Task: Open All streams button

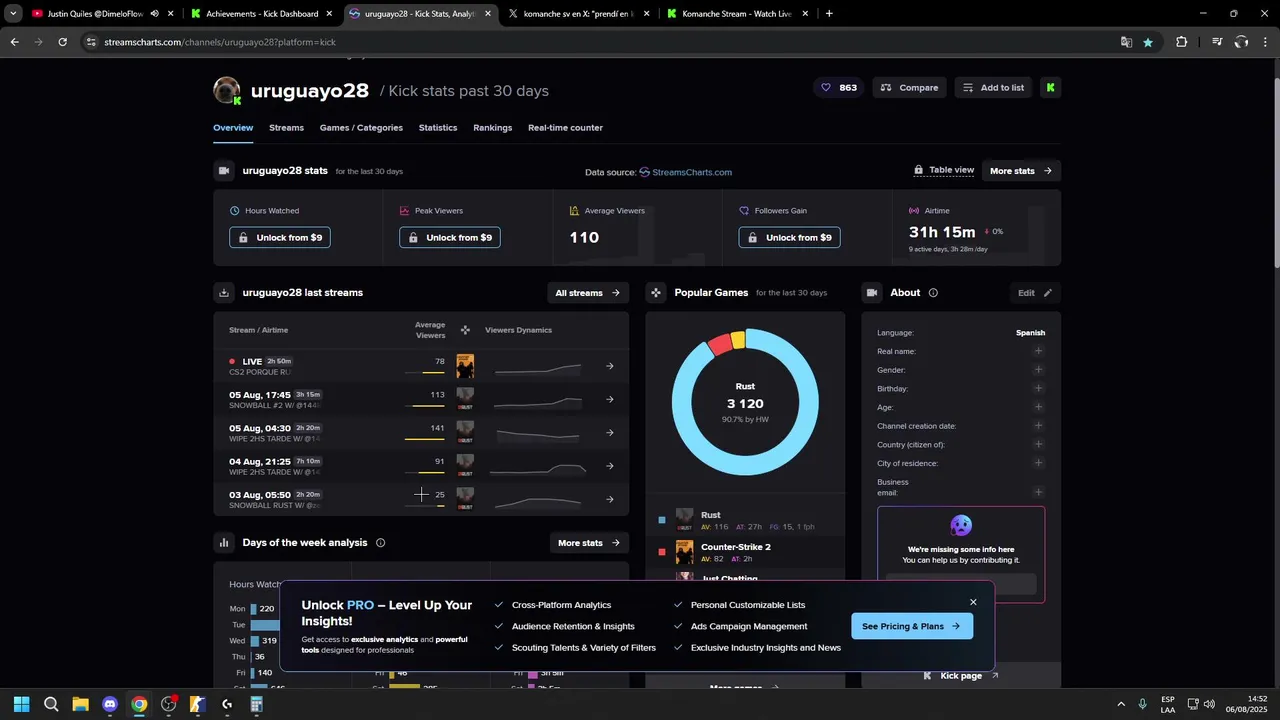Action: pos(588,293)
